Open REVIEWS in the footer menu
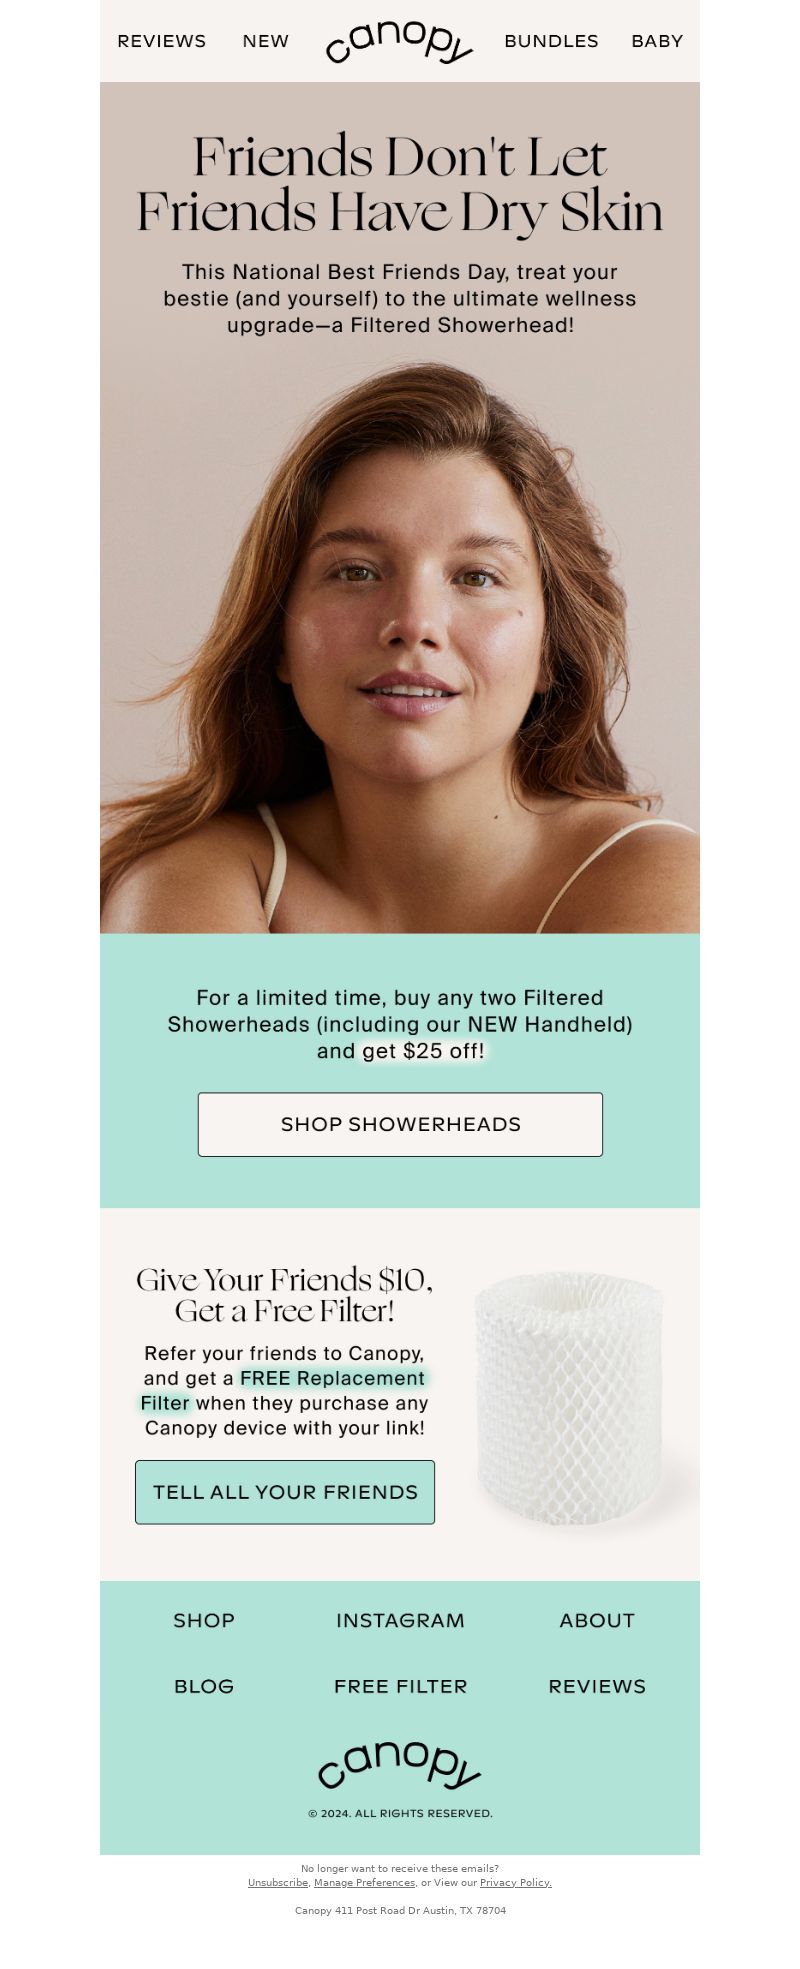 (x=597, y=1686)
